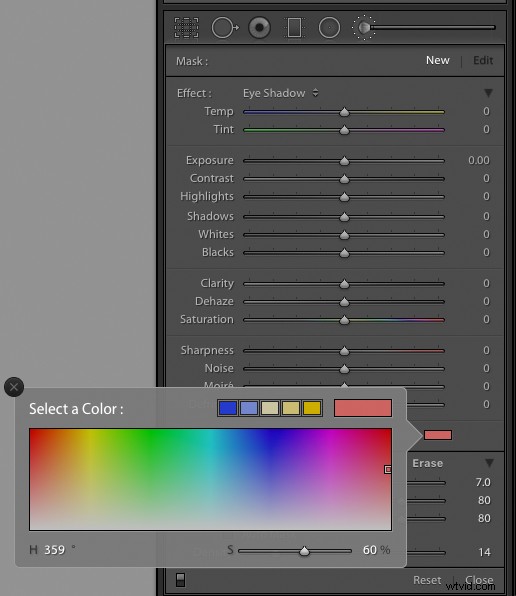Screen dimensions: 516x596
Task: Click the Color swatch in the adjustment panel
Action: point(438,435)
